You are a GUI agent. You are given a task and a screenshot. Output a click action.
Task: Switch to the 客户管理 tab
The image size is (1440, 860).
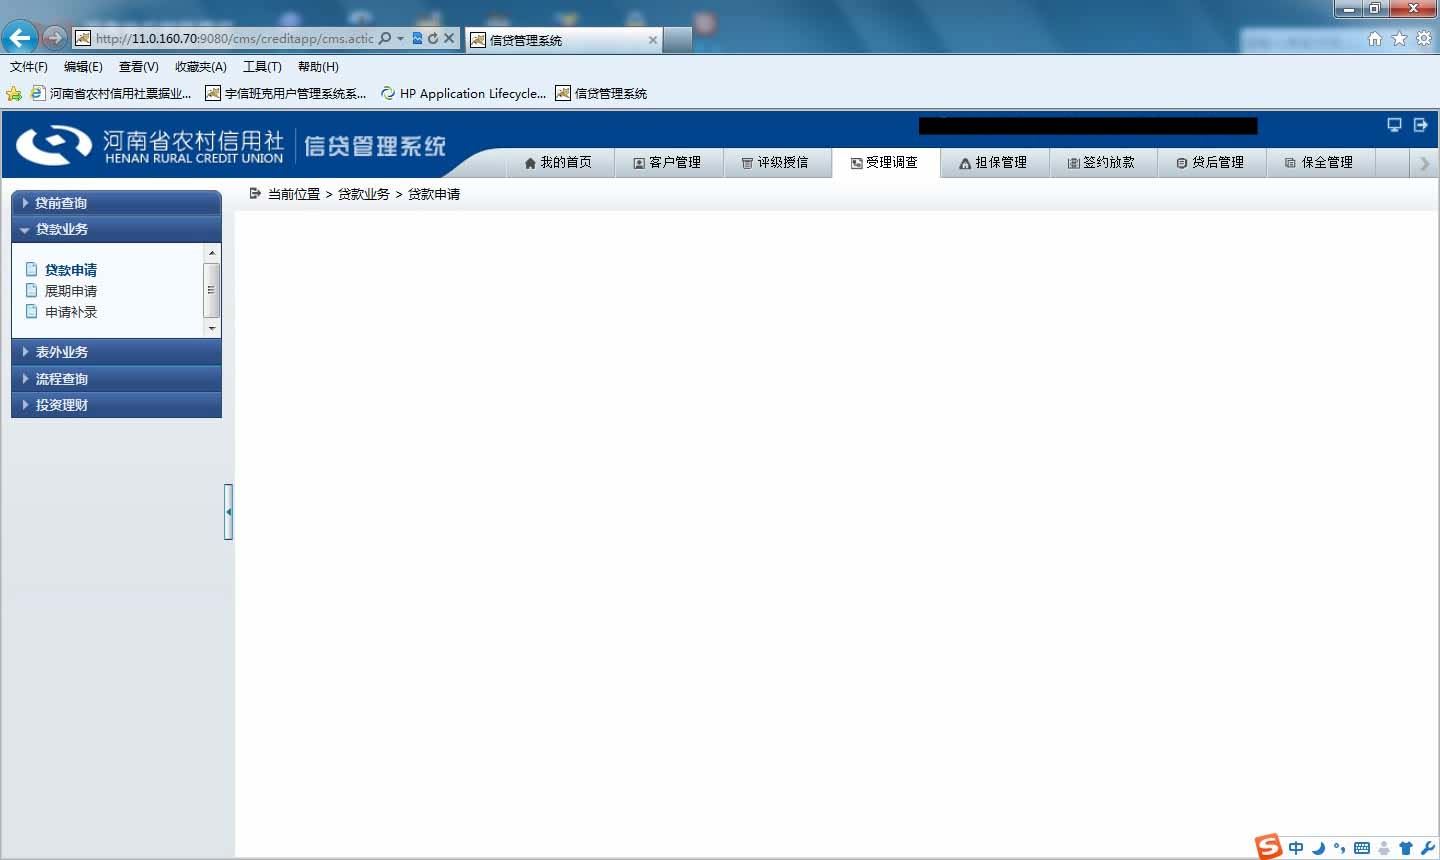coord(667,162)
